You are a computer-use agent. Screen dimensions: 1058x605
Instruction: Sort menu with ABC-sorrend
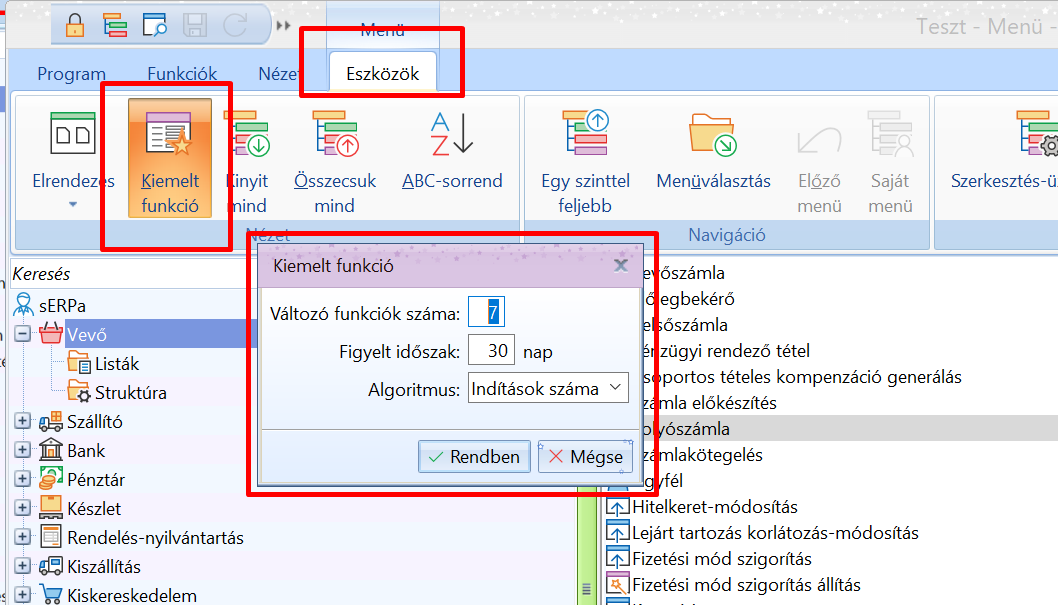[x=452, y=152]
